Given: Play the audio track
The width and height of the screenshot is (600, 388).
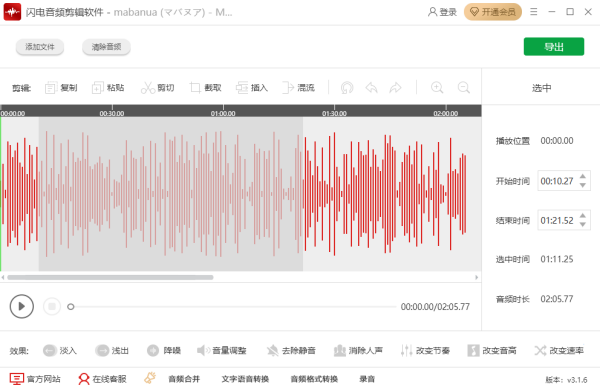Looking at the screenshot, I should (22, 306).
